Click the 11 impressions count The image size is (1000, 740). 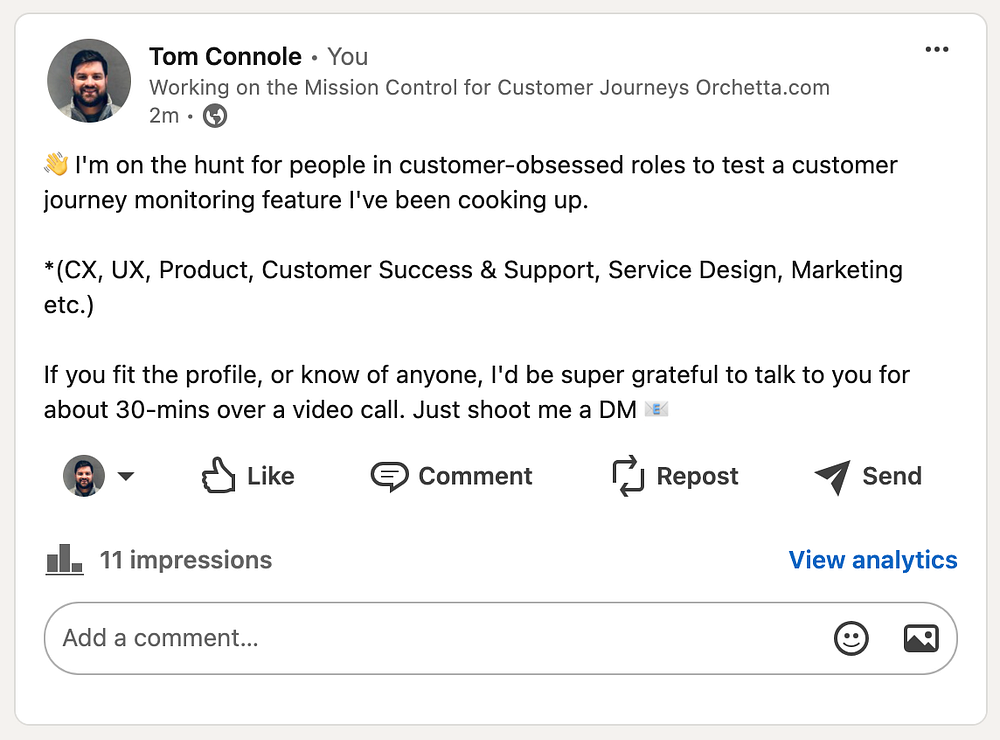click(x=186, y=560)
